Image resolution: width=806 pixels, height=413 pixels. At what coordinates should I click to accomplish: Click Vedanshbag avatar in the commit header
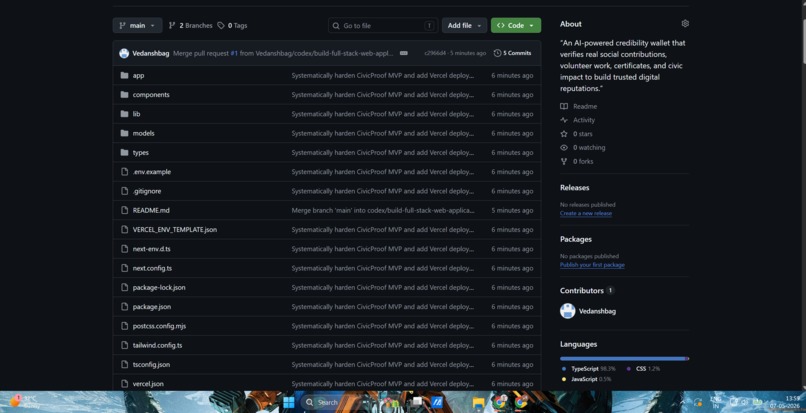(124, 53)
